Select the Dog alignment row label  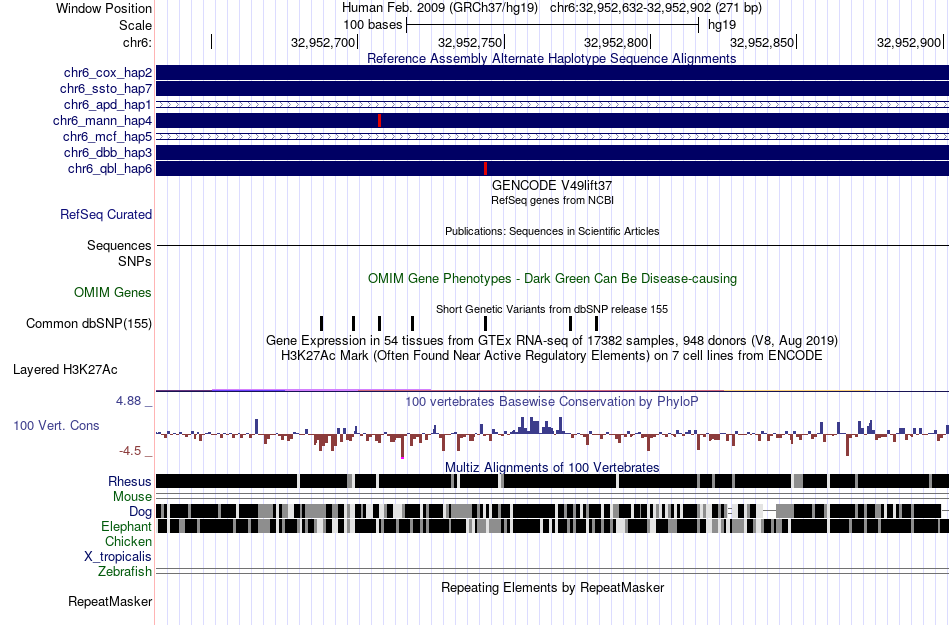pos(141,512)
